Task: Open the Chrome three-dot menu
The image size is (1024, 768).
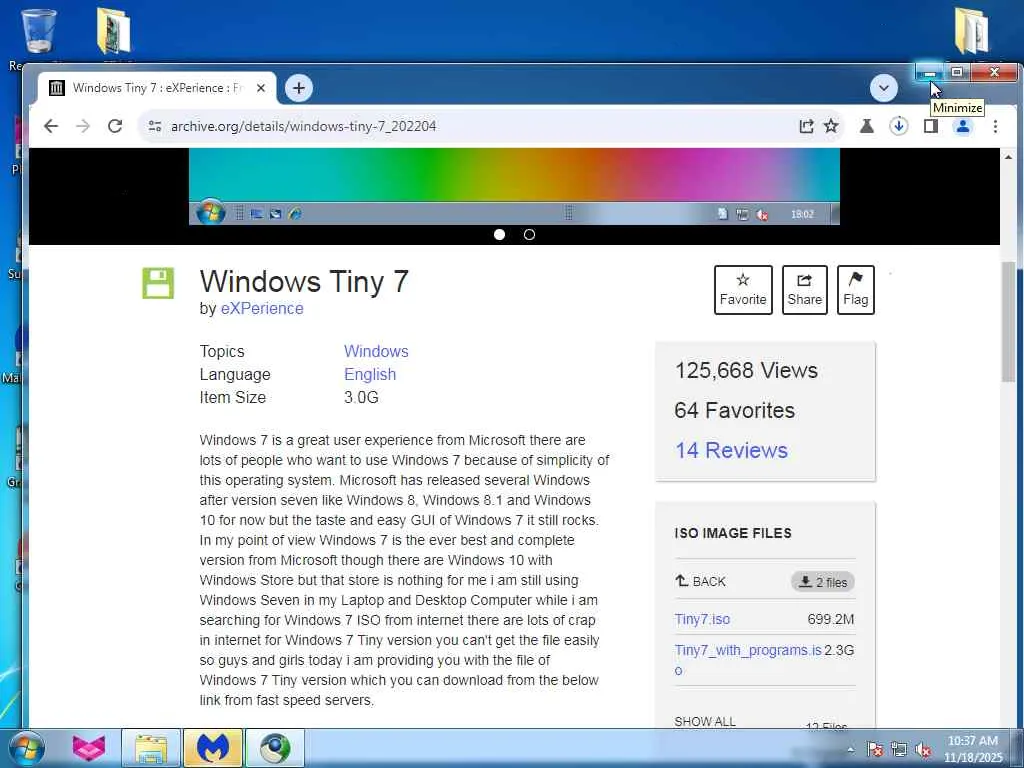Action: point(995,126)
